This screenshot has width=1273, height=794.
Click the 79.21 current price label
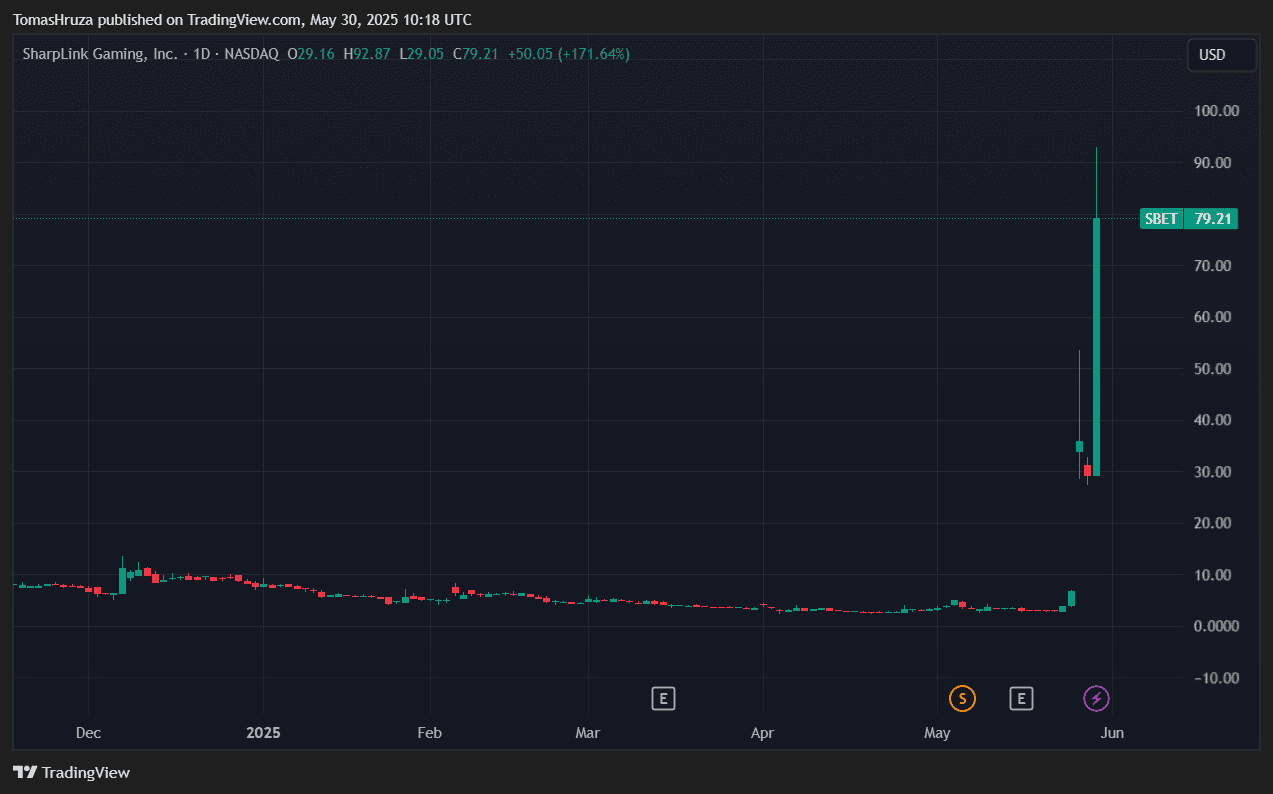(1211, 219)
